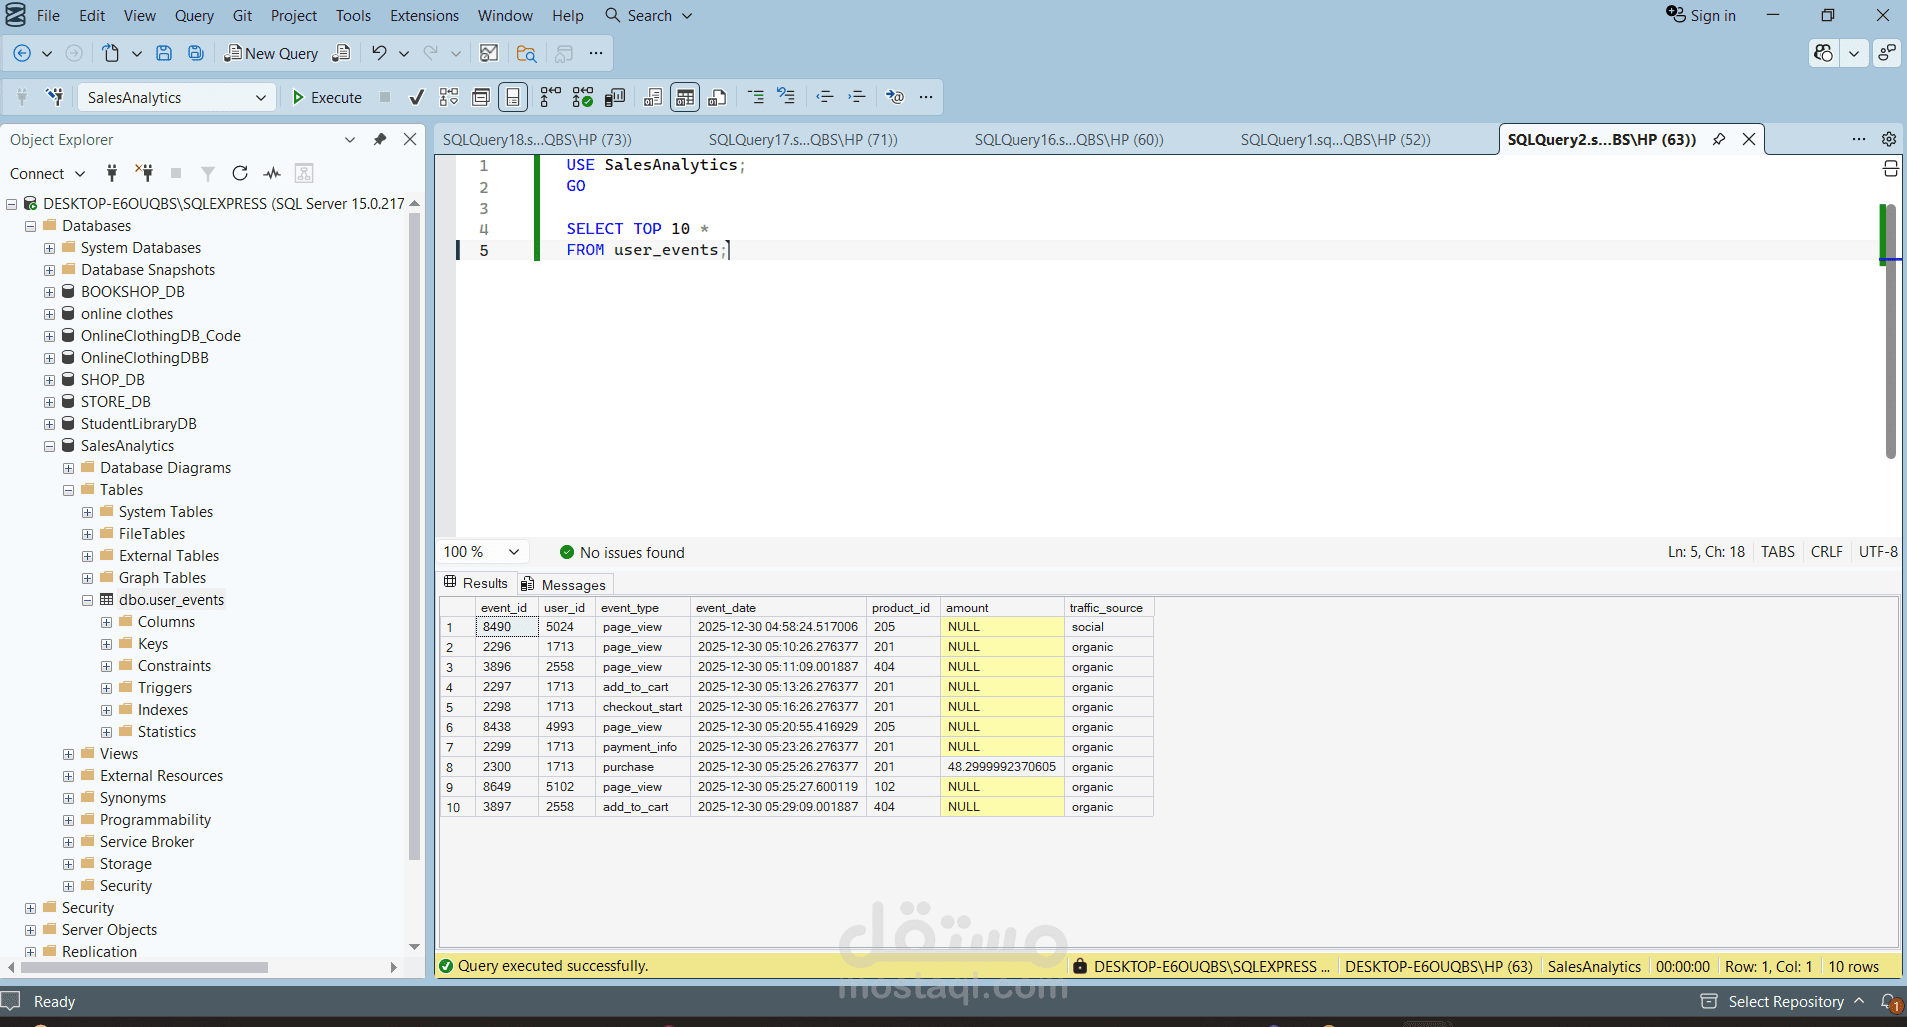
Task: Open the Tools menu
Action: 353,16
